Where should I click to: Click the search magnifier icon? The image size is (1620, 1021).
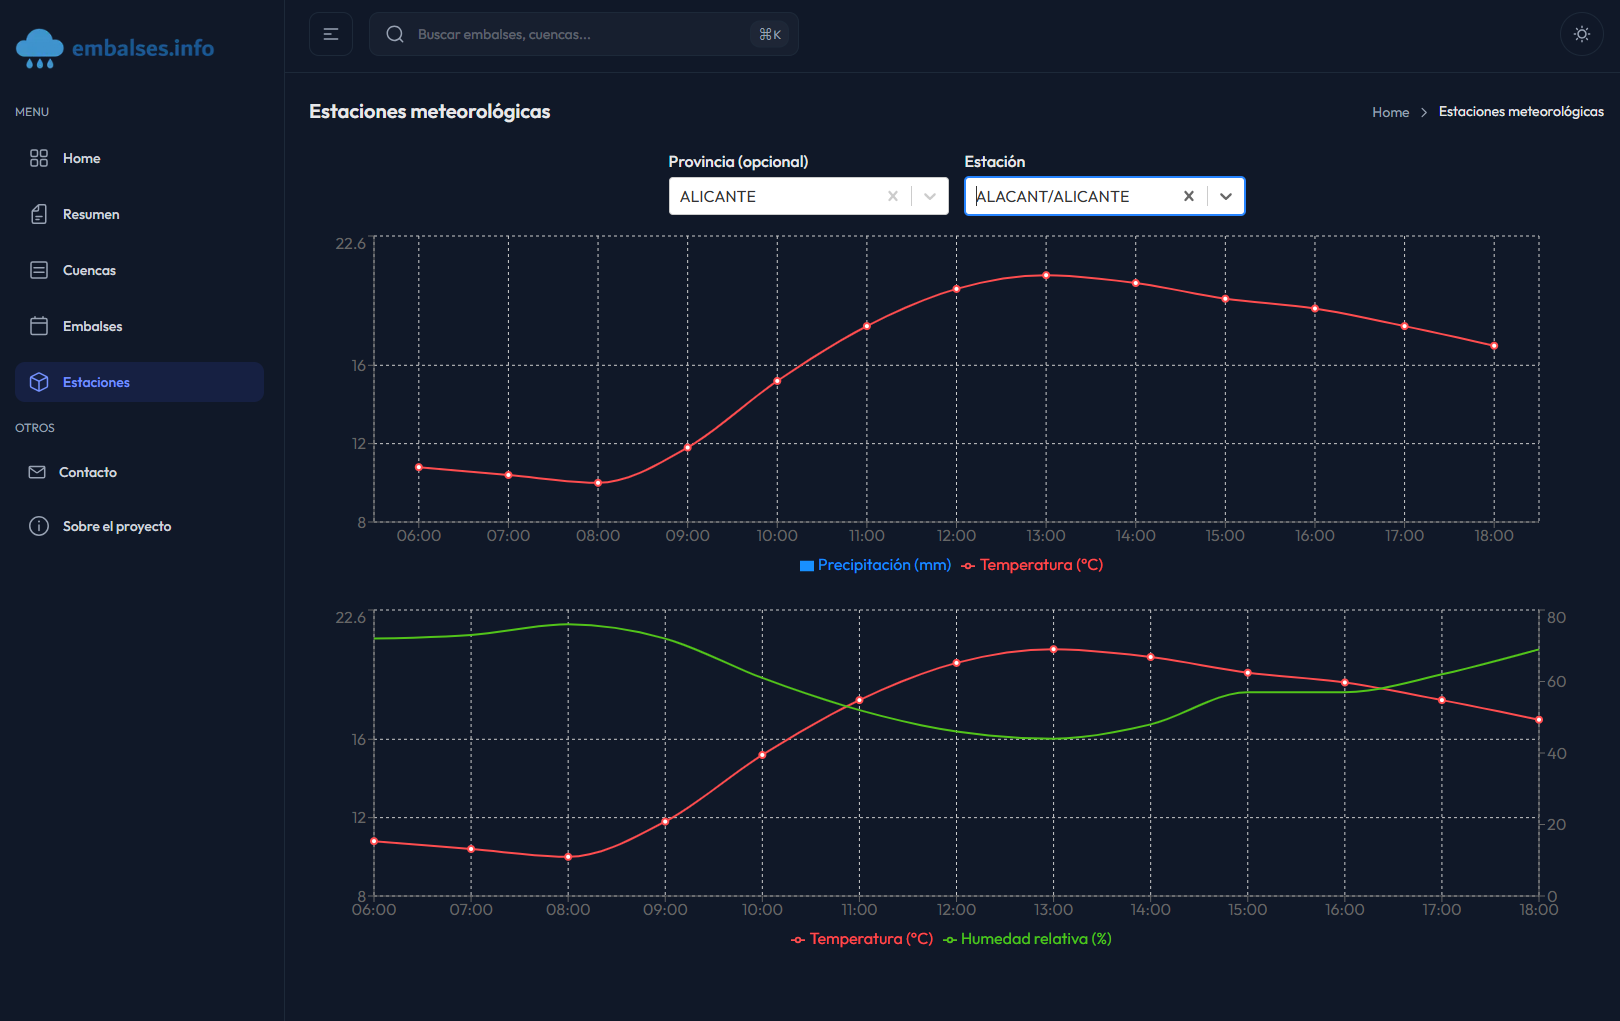[395, 34]
